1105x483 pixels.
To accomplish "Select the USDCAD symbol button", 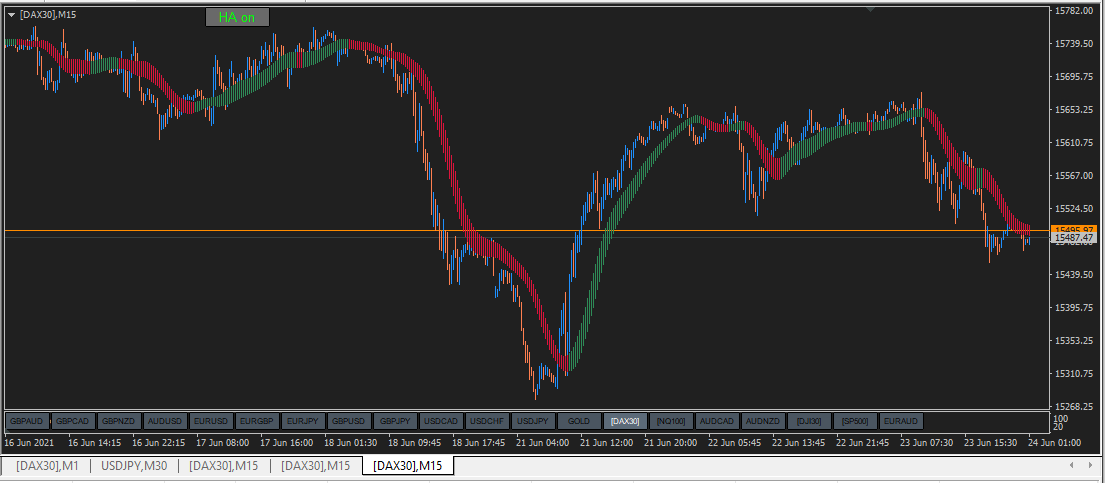I will pyautogui.click(x=442, y=422).
